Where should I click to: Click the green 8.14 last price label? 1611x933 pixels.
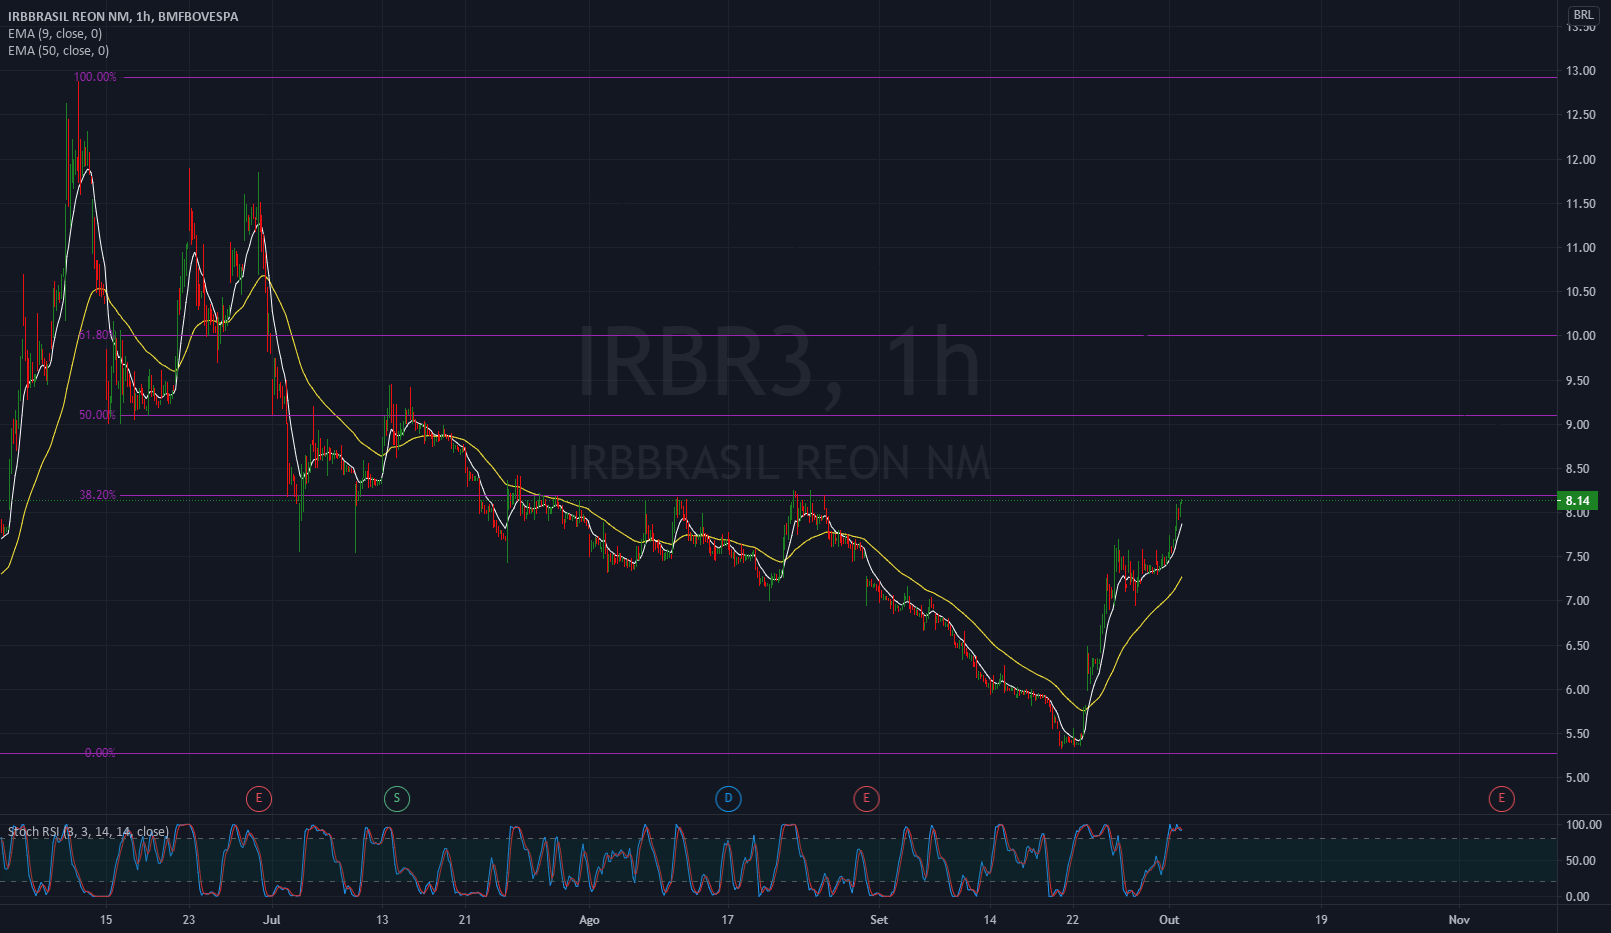coord(1578,501)
